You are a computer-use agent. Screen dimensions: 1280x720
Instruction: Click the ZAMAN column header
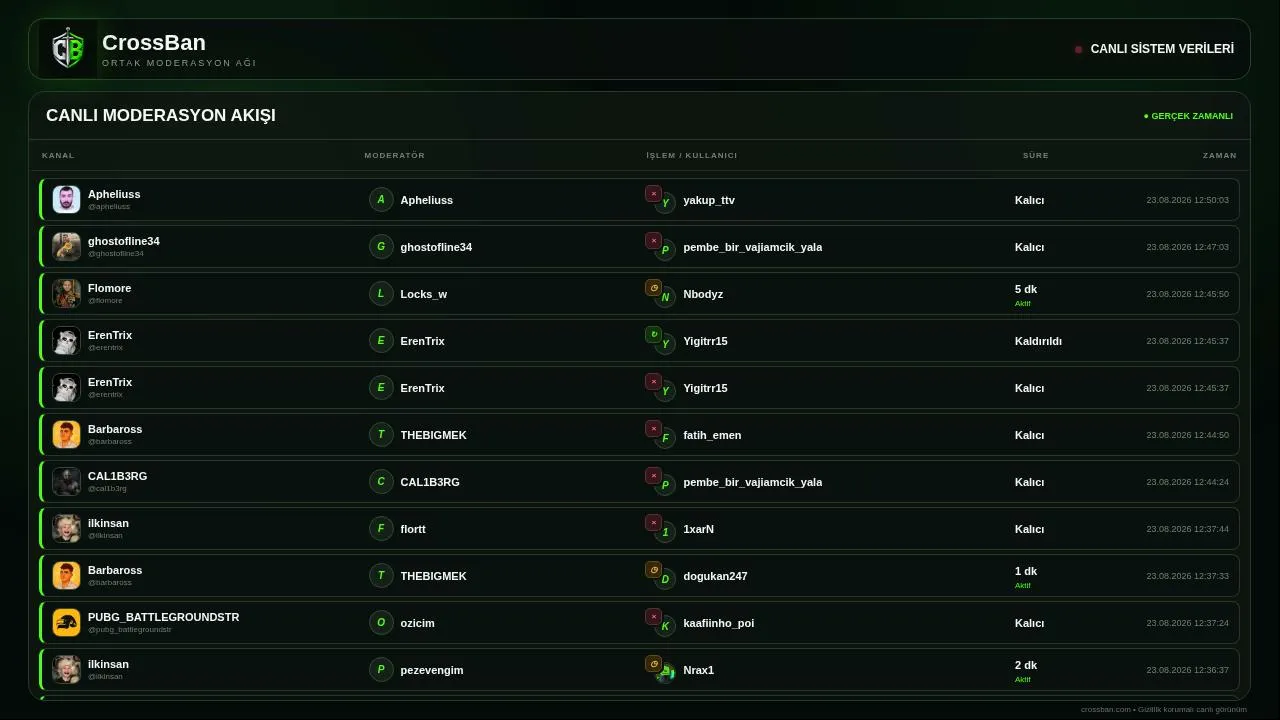[1220, 155]
